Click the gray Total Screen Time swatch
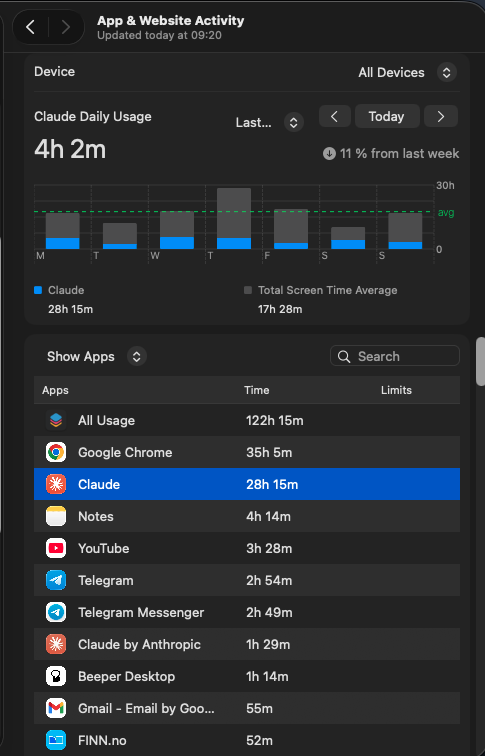The image size is (485, 756). (248, 290)
